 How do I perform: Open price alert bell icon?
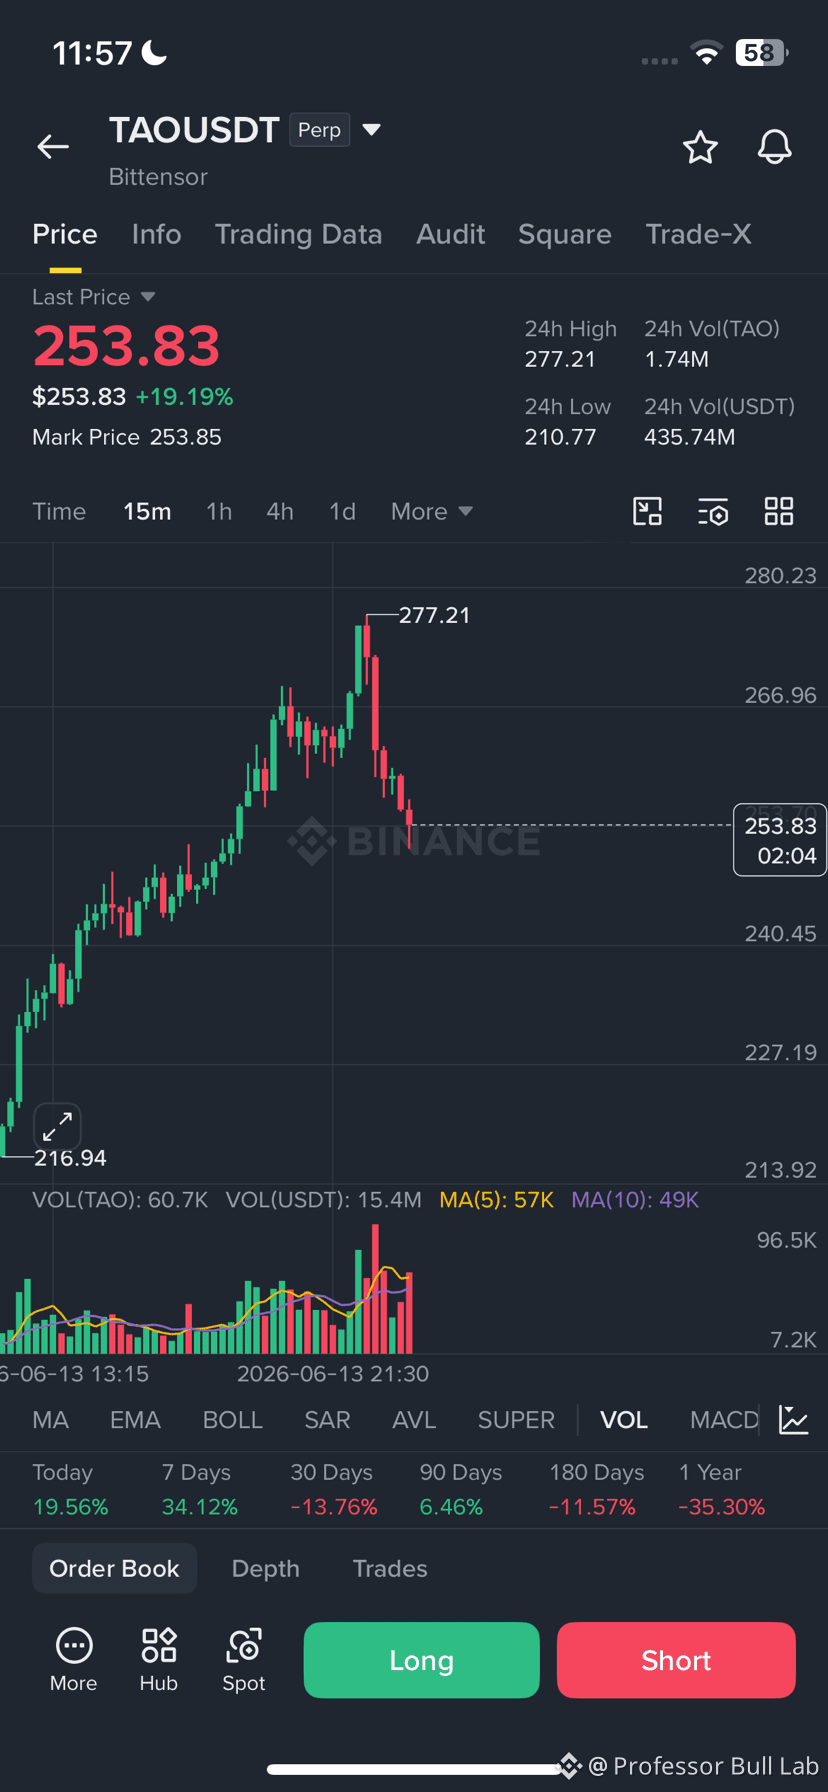pyautogui.click(x=774, y=147)
